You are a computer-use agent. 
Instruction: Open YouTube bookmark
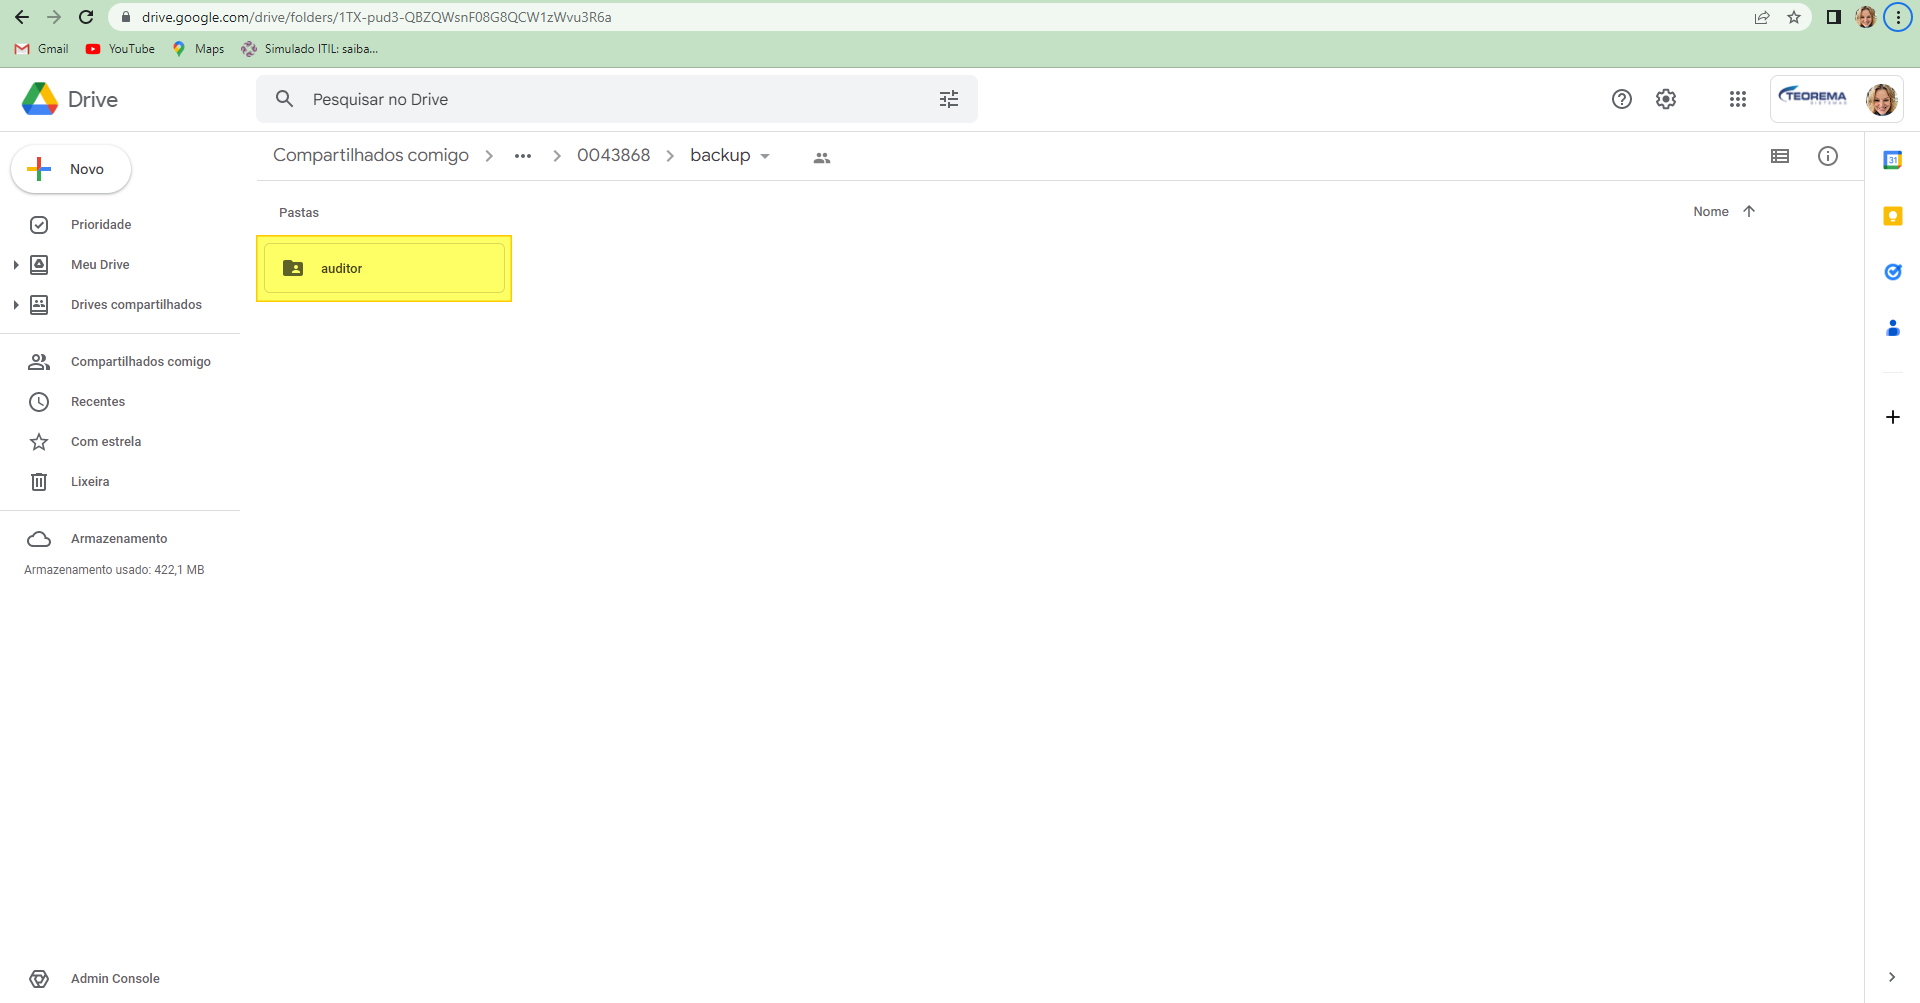point(120,49)
